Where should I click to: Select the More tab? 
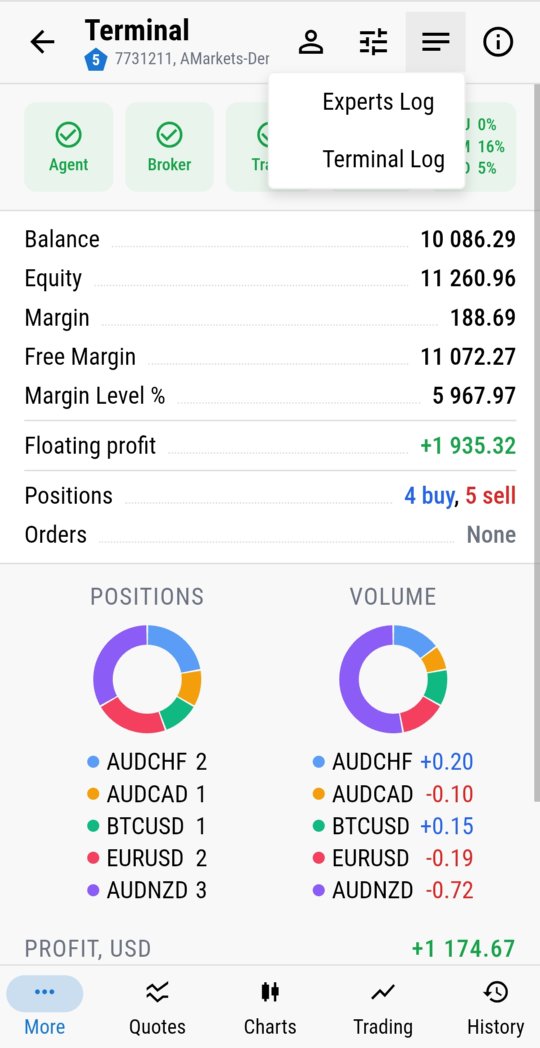point(45,1007)
